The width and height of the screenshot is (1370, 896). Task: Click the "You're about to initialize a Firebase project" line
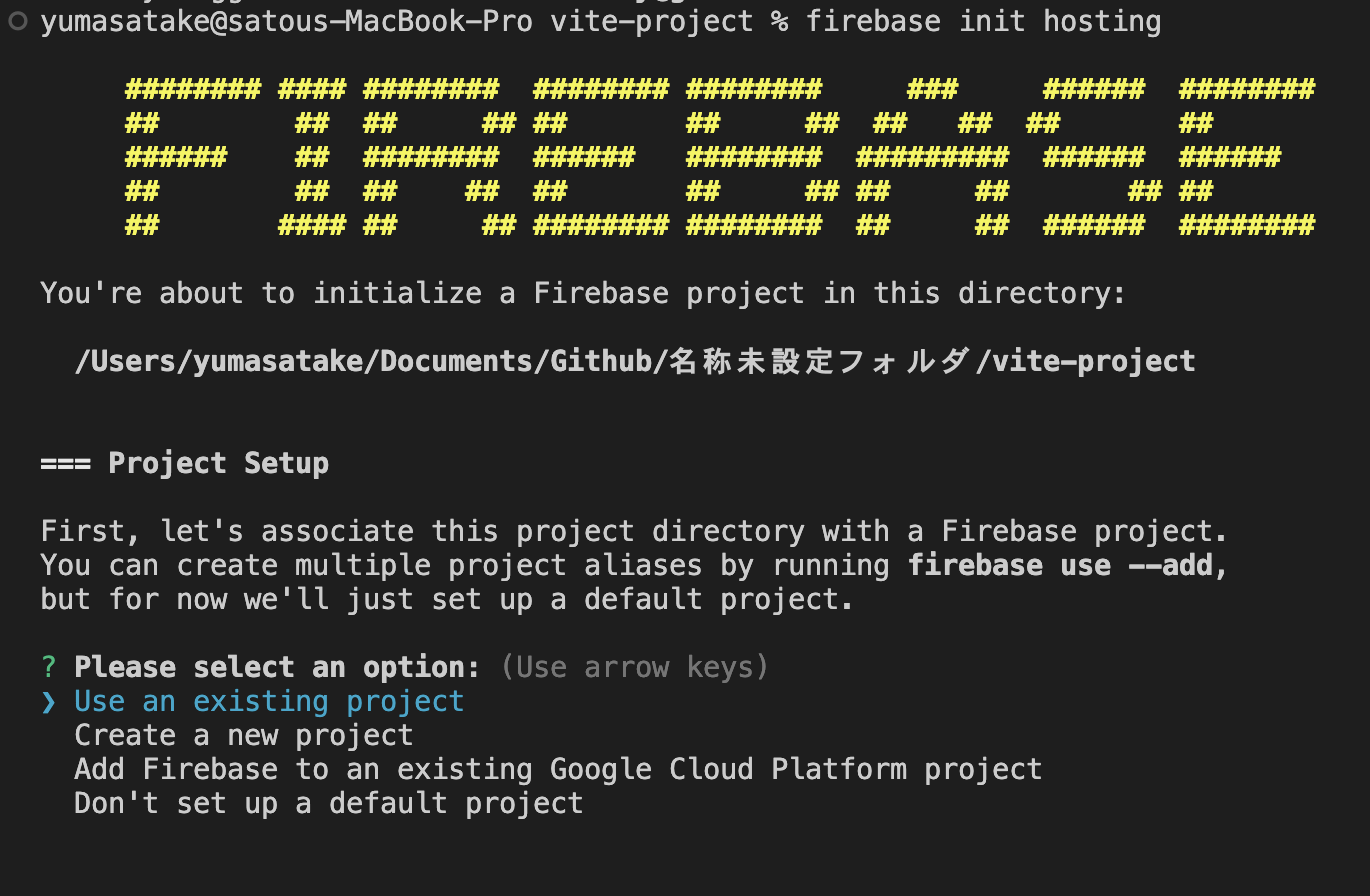[x=583, y=294]
